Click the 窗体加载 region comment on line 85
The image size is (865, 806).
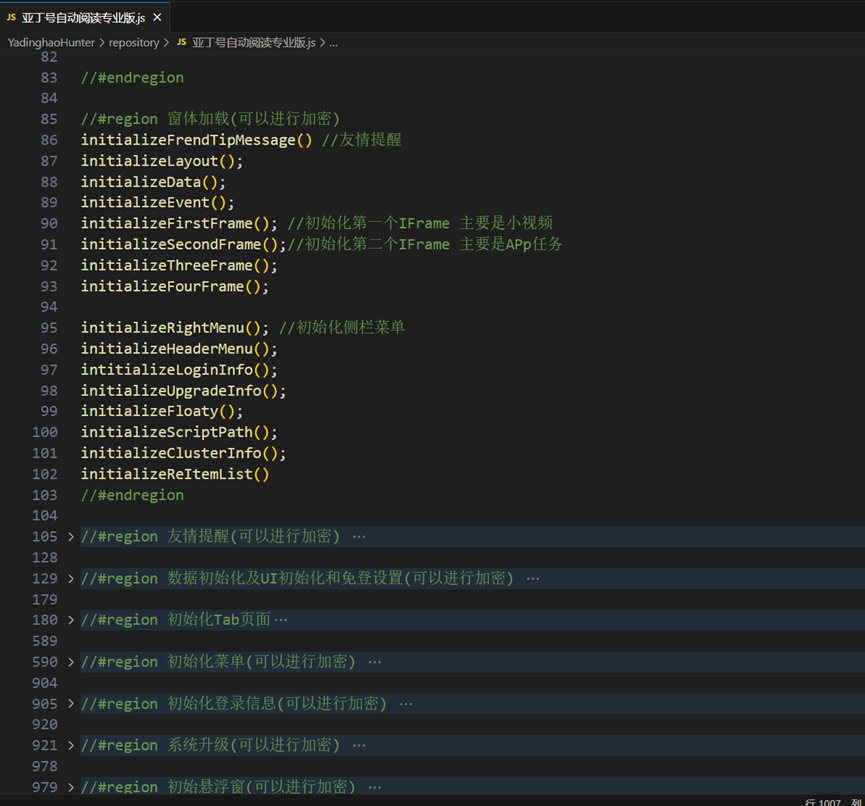tap(210, 119)
